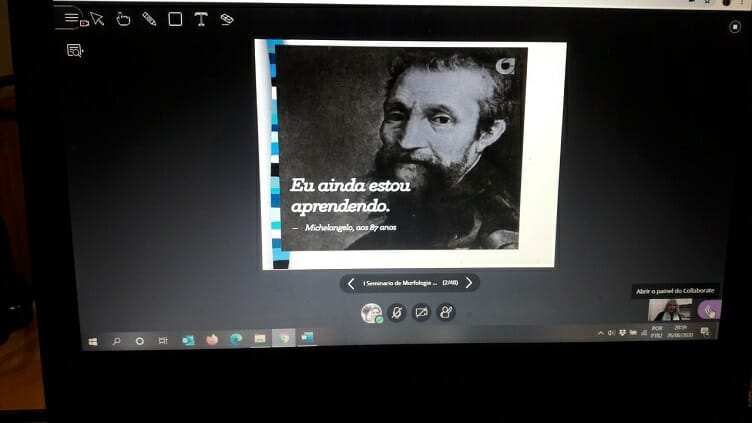Select the Text tool

click(201, 19)
